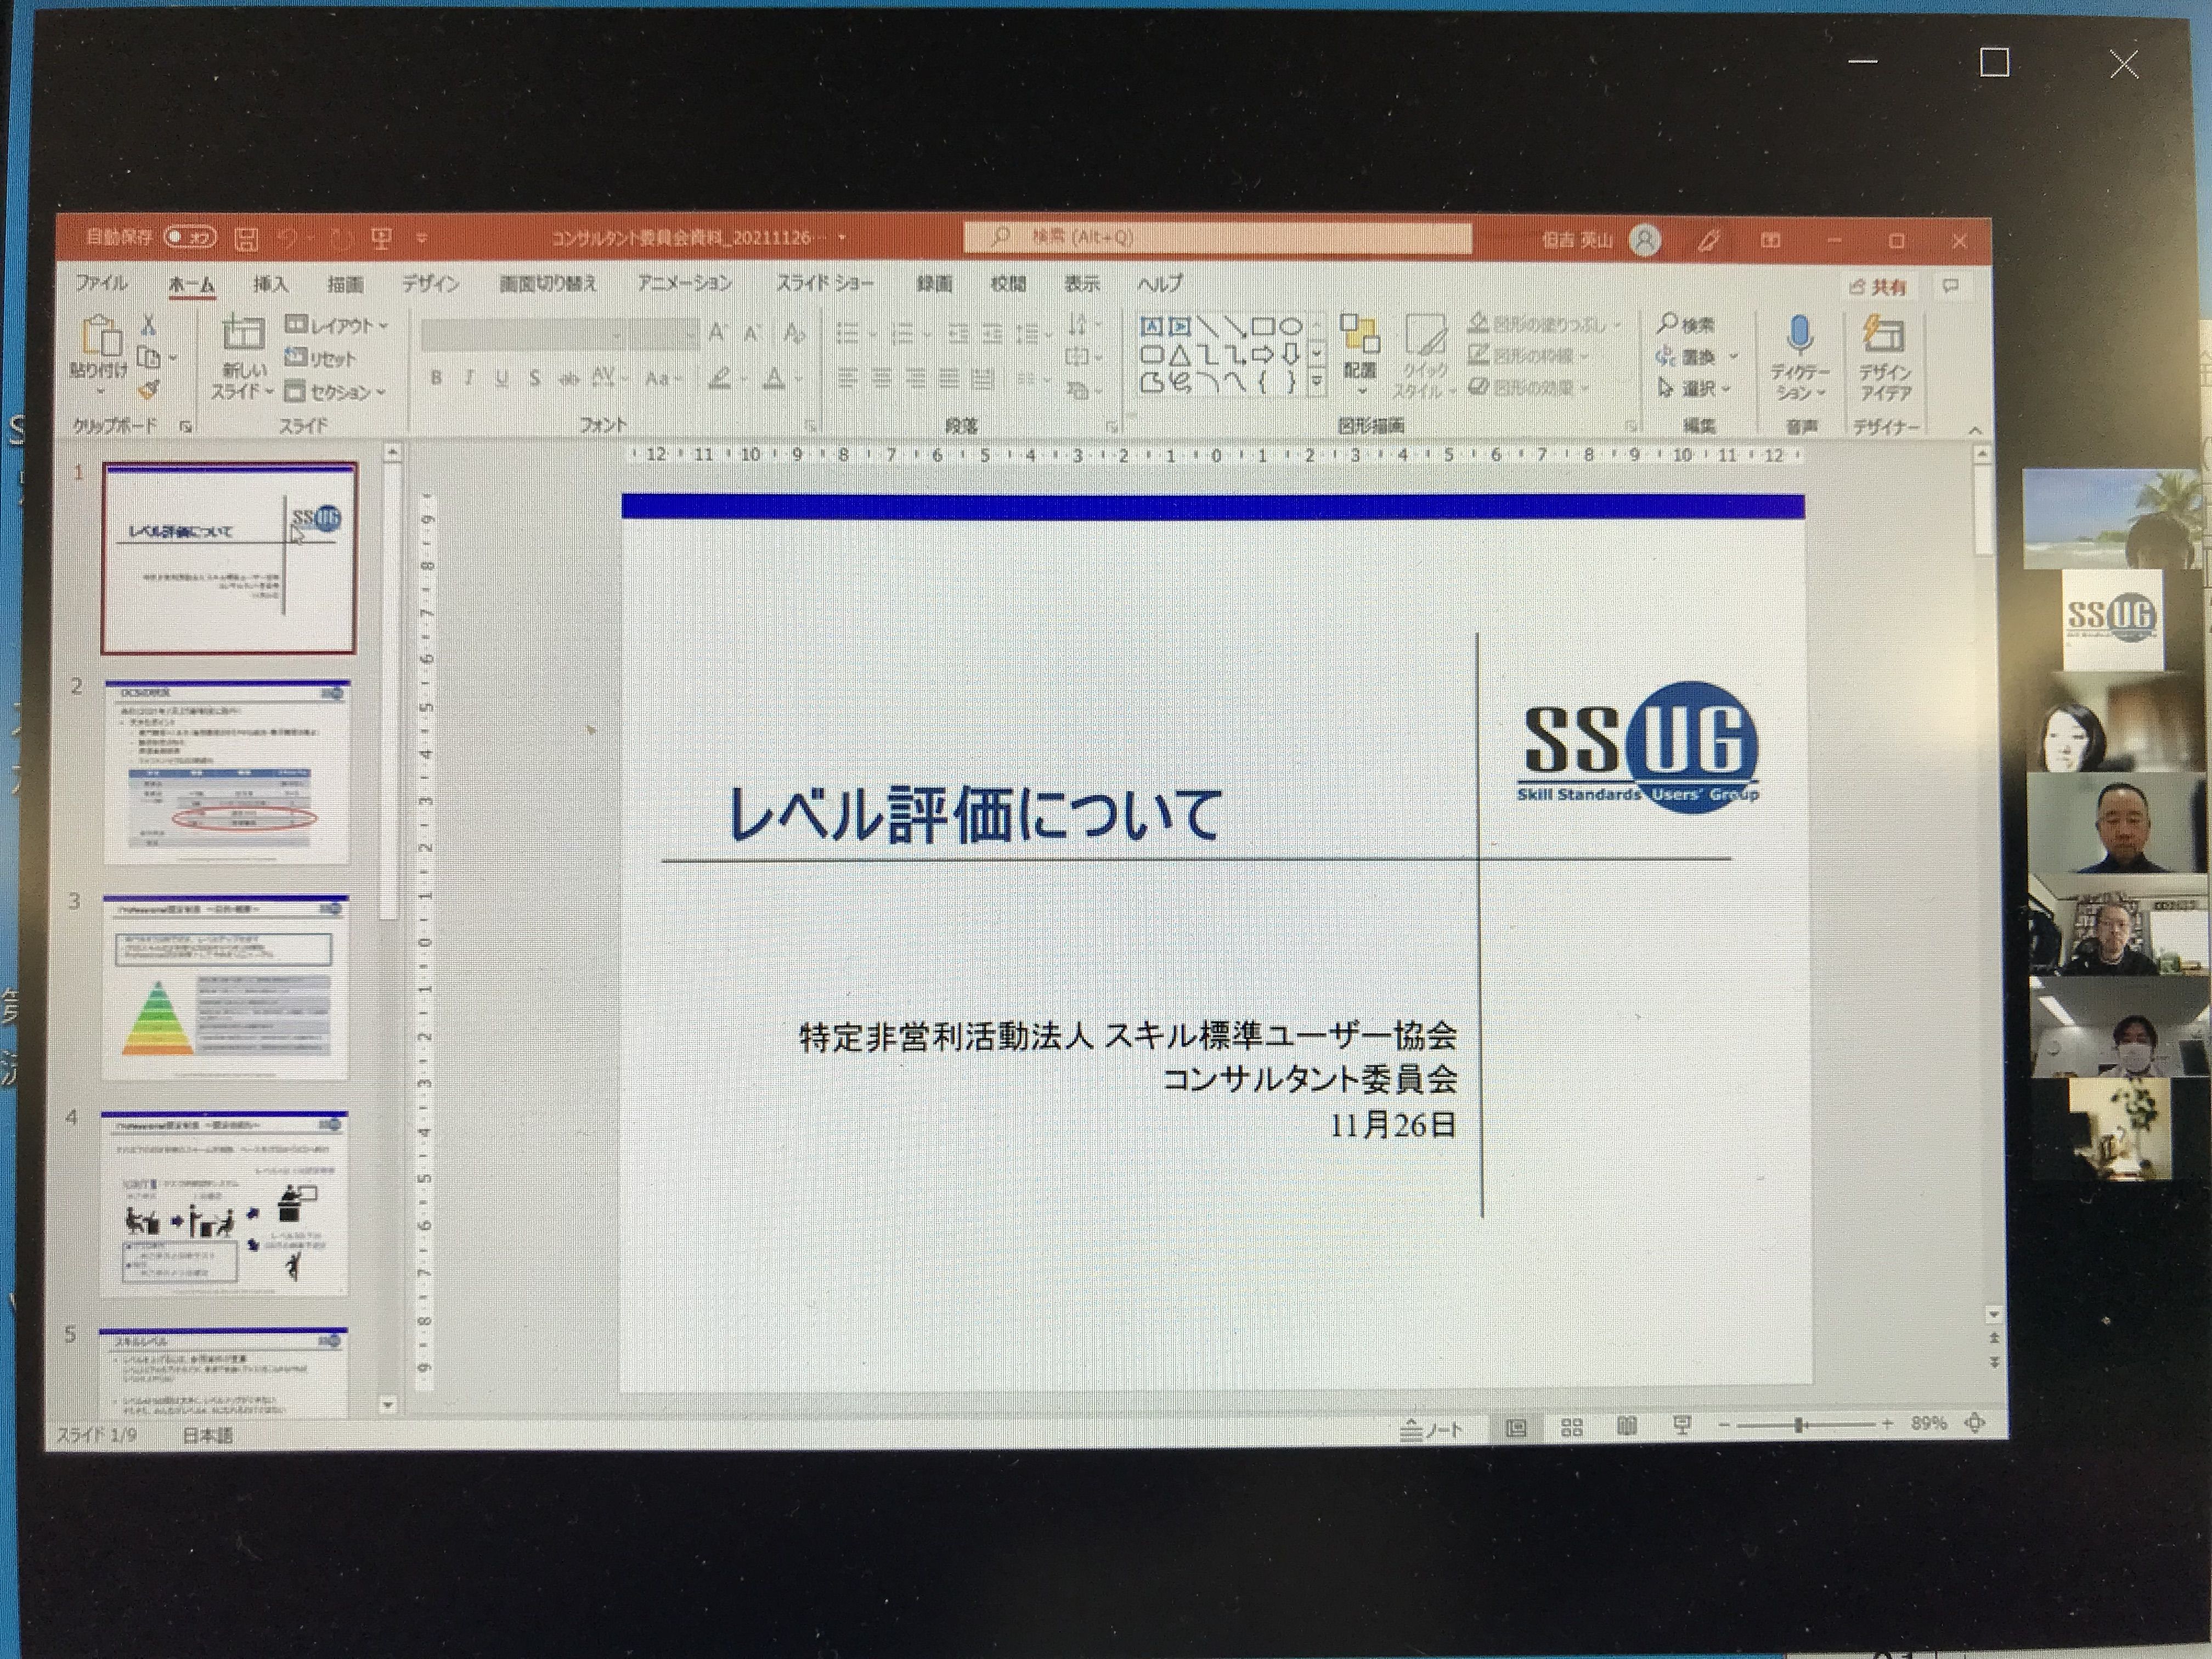Image resolution: width=2212 pixels, height=1659 pixels.
Task: Click the zoom slider handle in the status bar
Action: [x=1798, y=1424]
